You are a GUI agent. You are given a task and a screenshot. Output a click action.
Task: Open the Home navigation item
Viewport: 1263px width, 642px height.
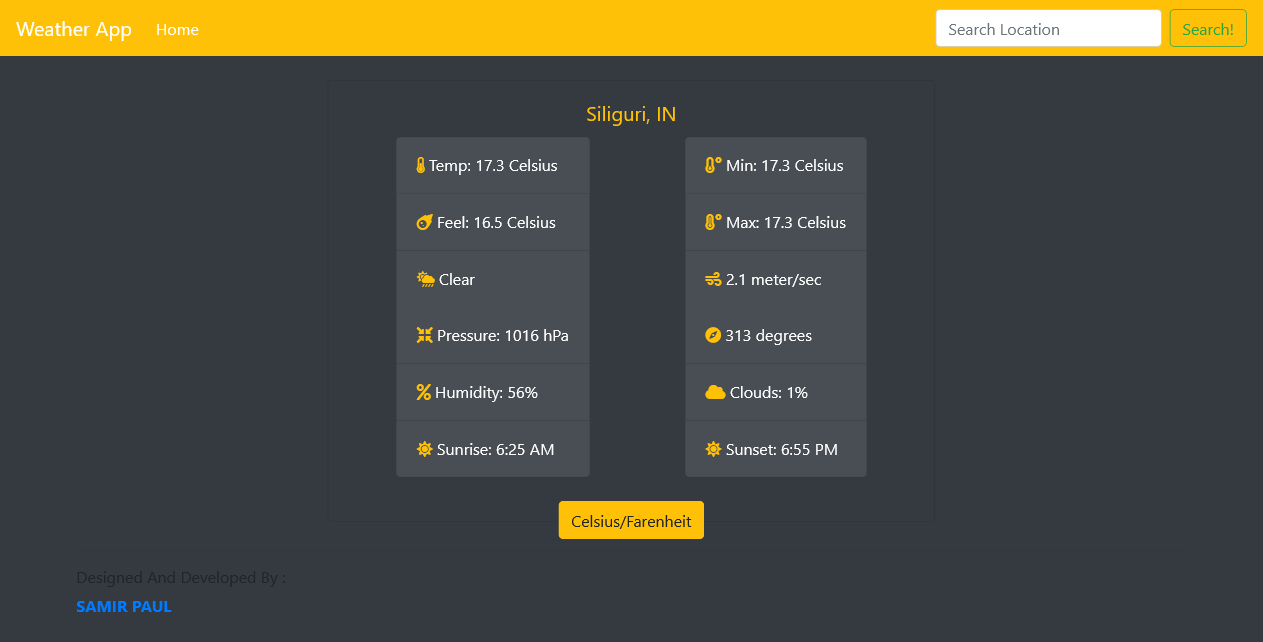[x=177, y=30]
